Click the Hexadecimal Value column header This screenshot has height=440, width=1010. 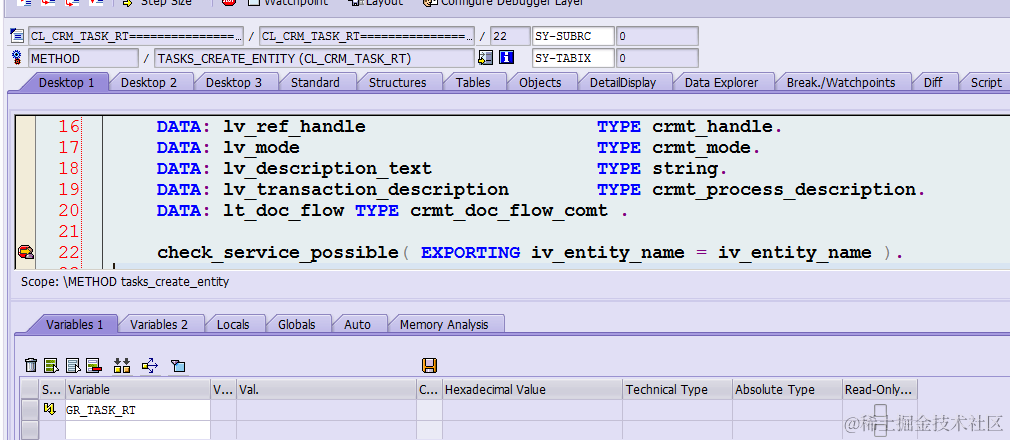pos(532,390)
